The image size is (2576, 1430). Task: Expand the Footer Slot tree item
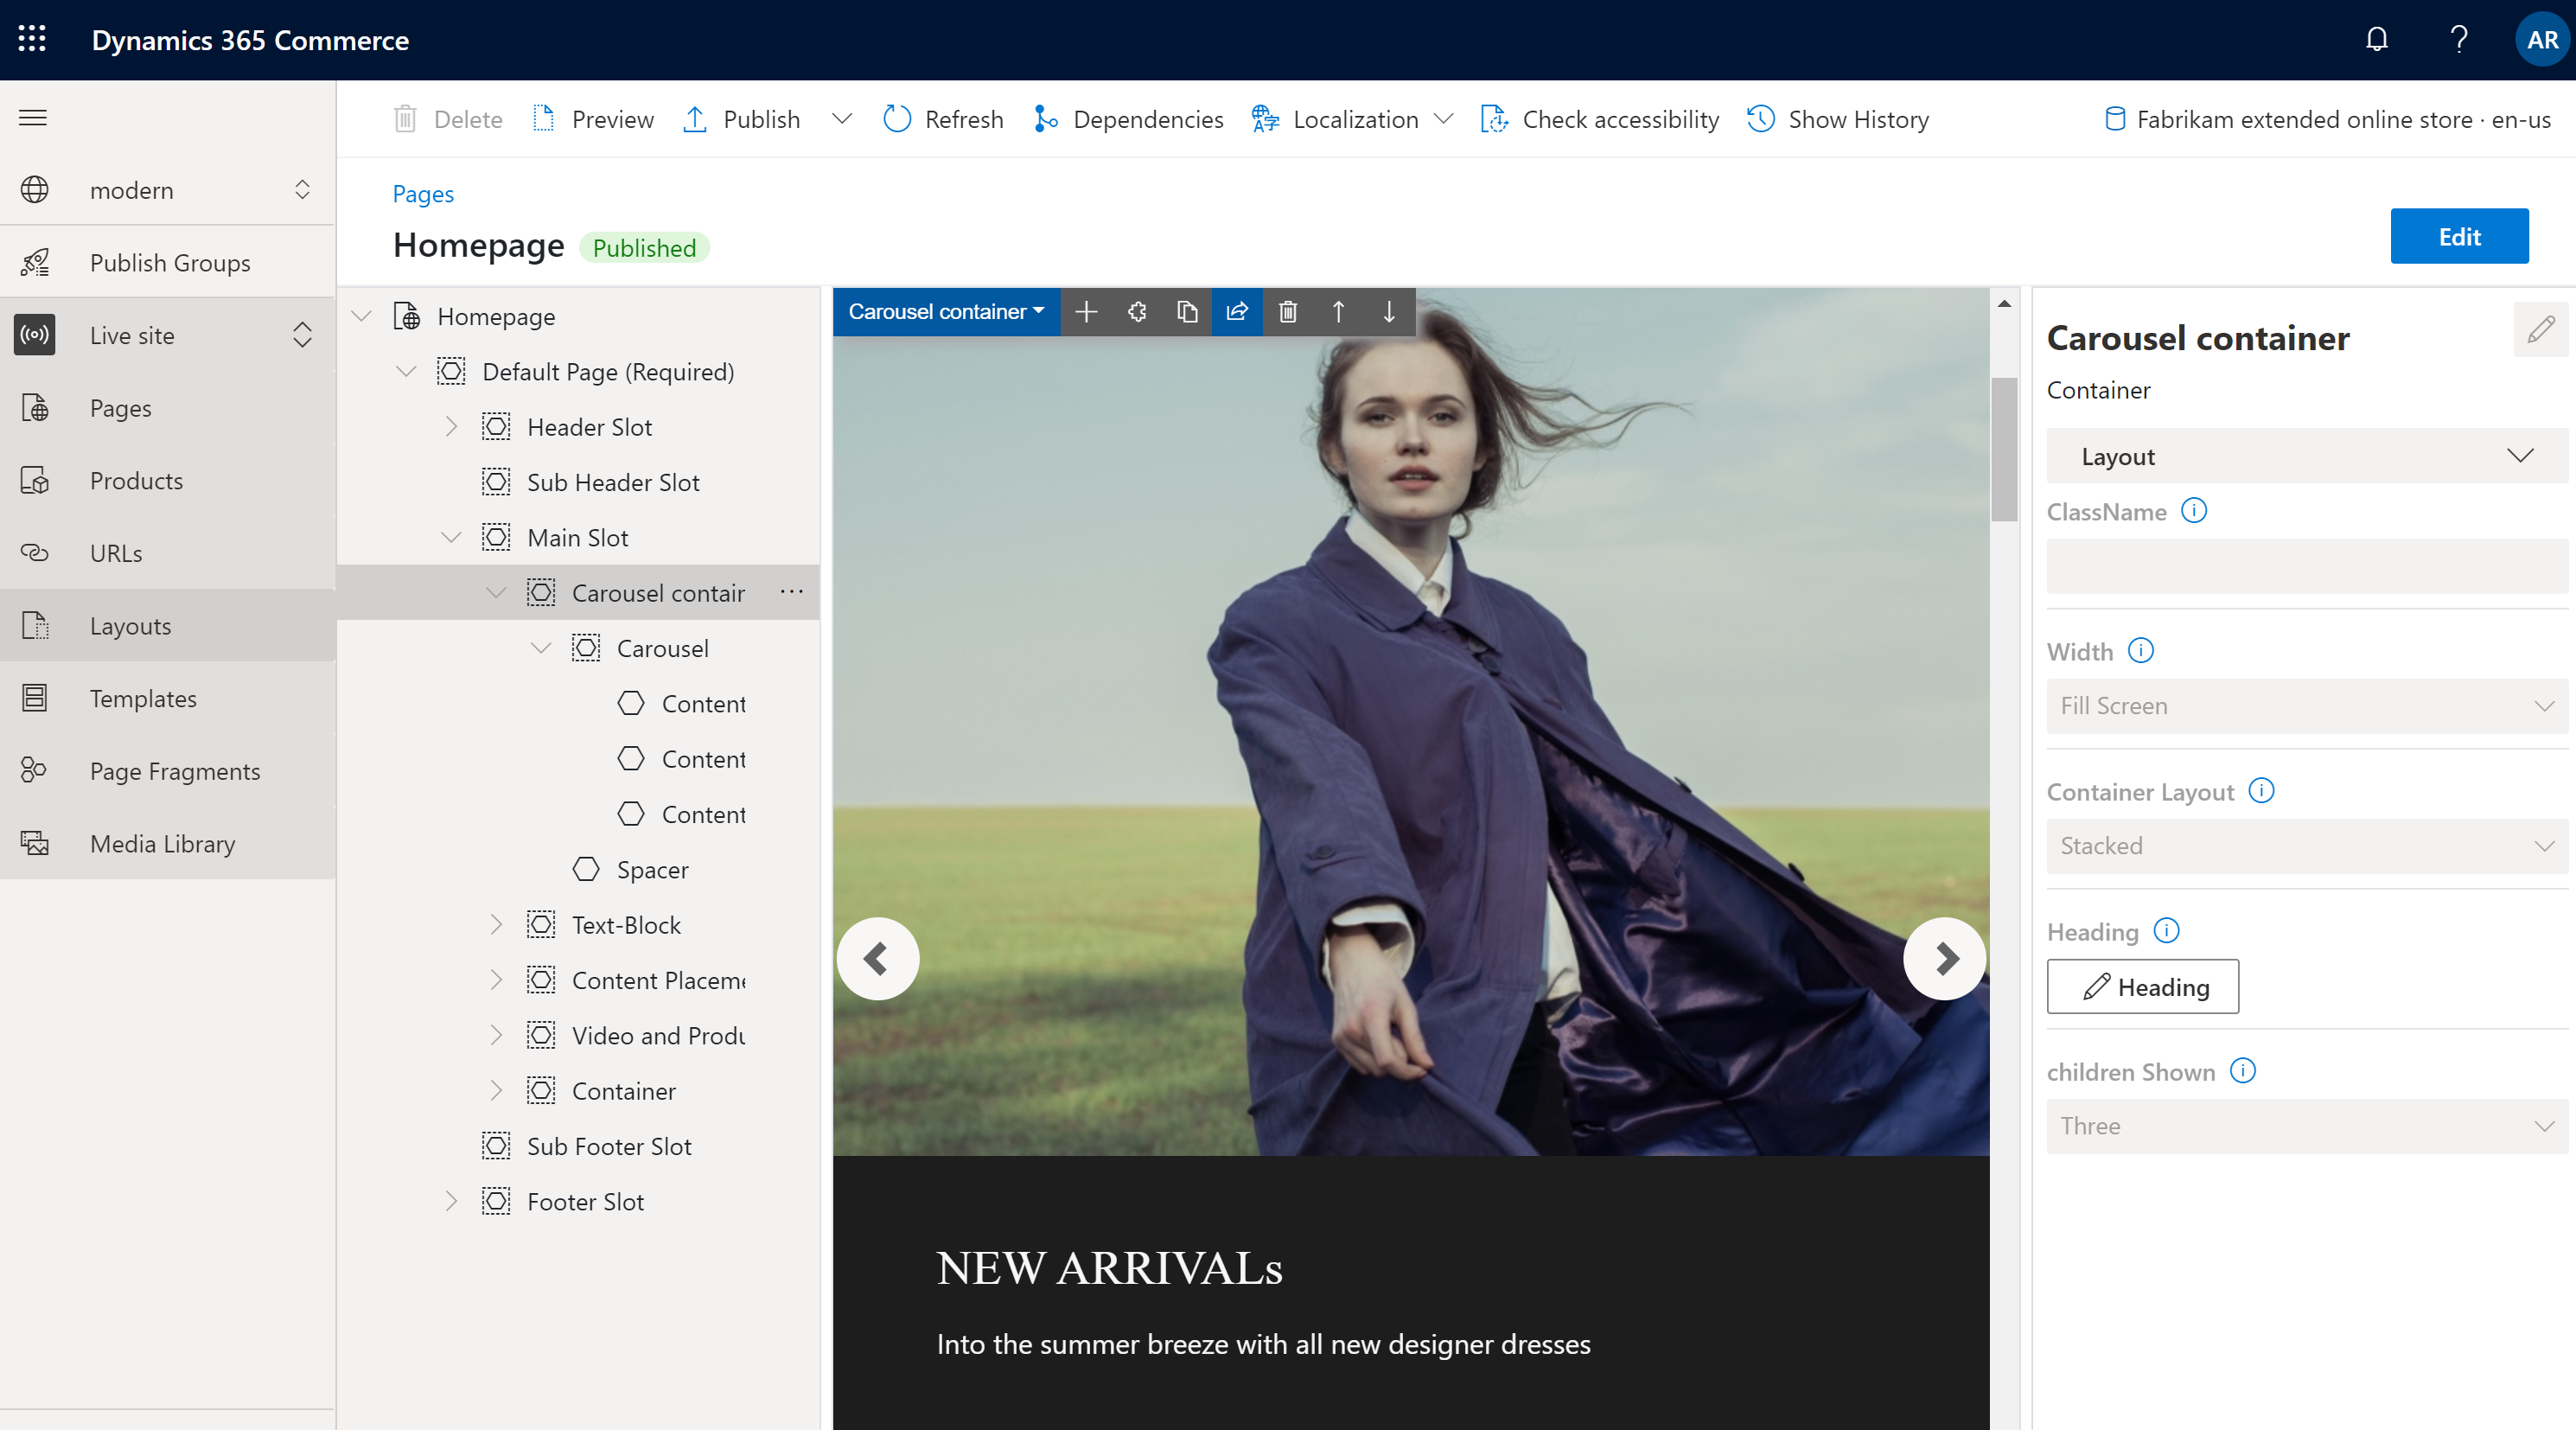pos(450,1201)
